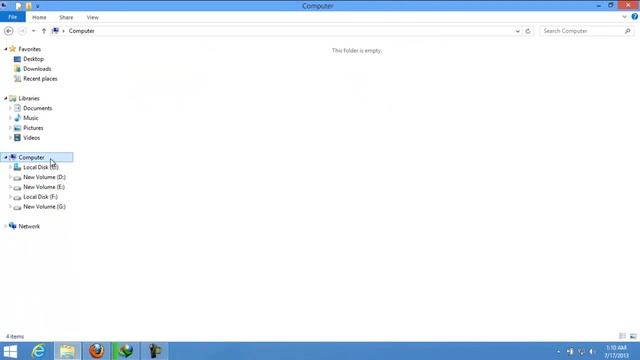Open the Music library
Screen dimensions: 640x360
click(31, 118)
